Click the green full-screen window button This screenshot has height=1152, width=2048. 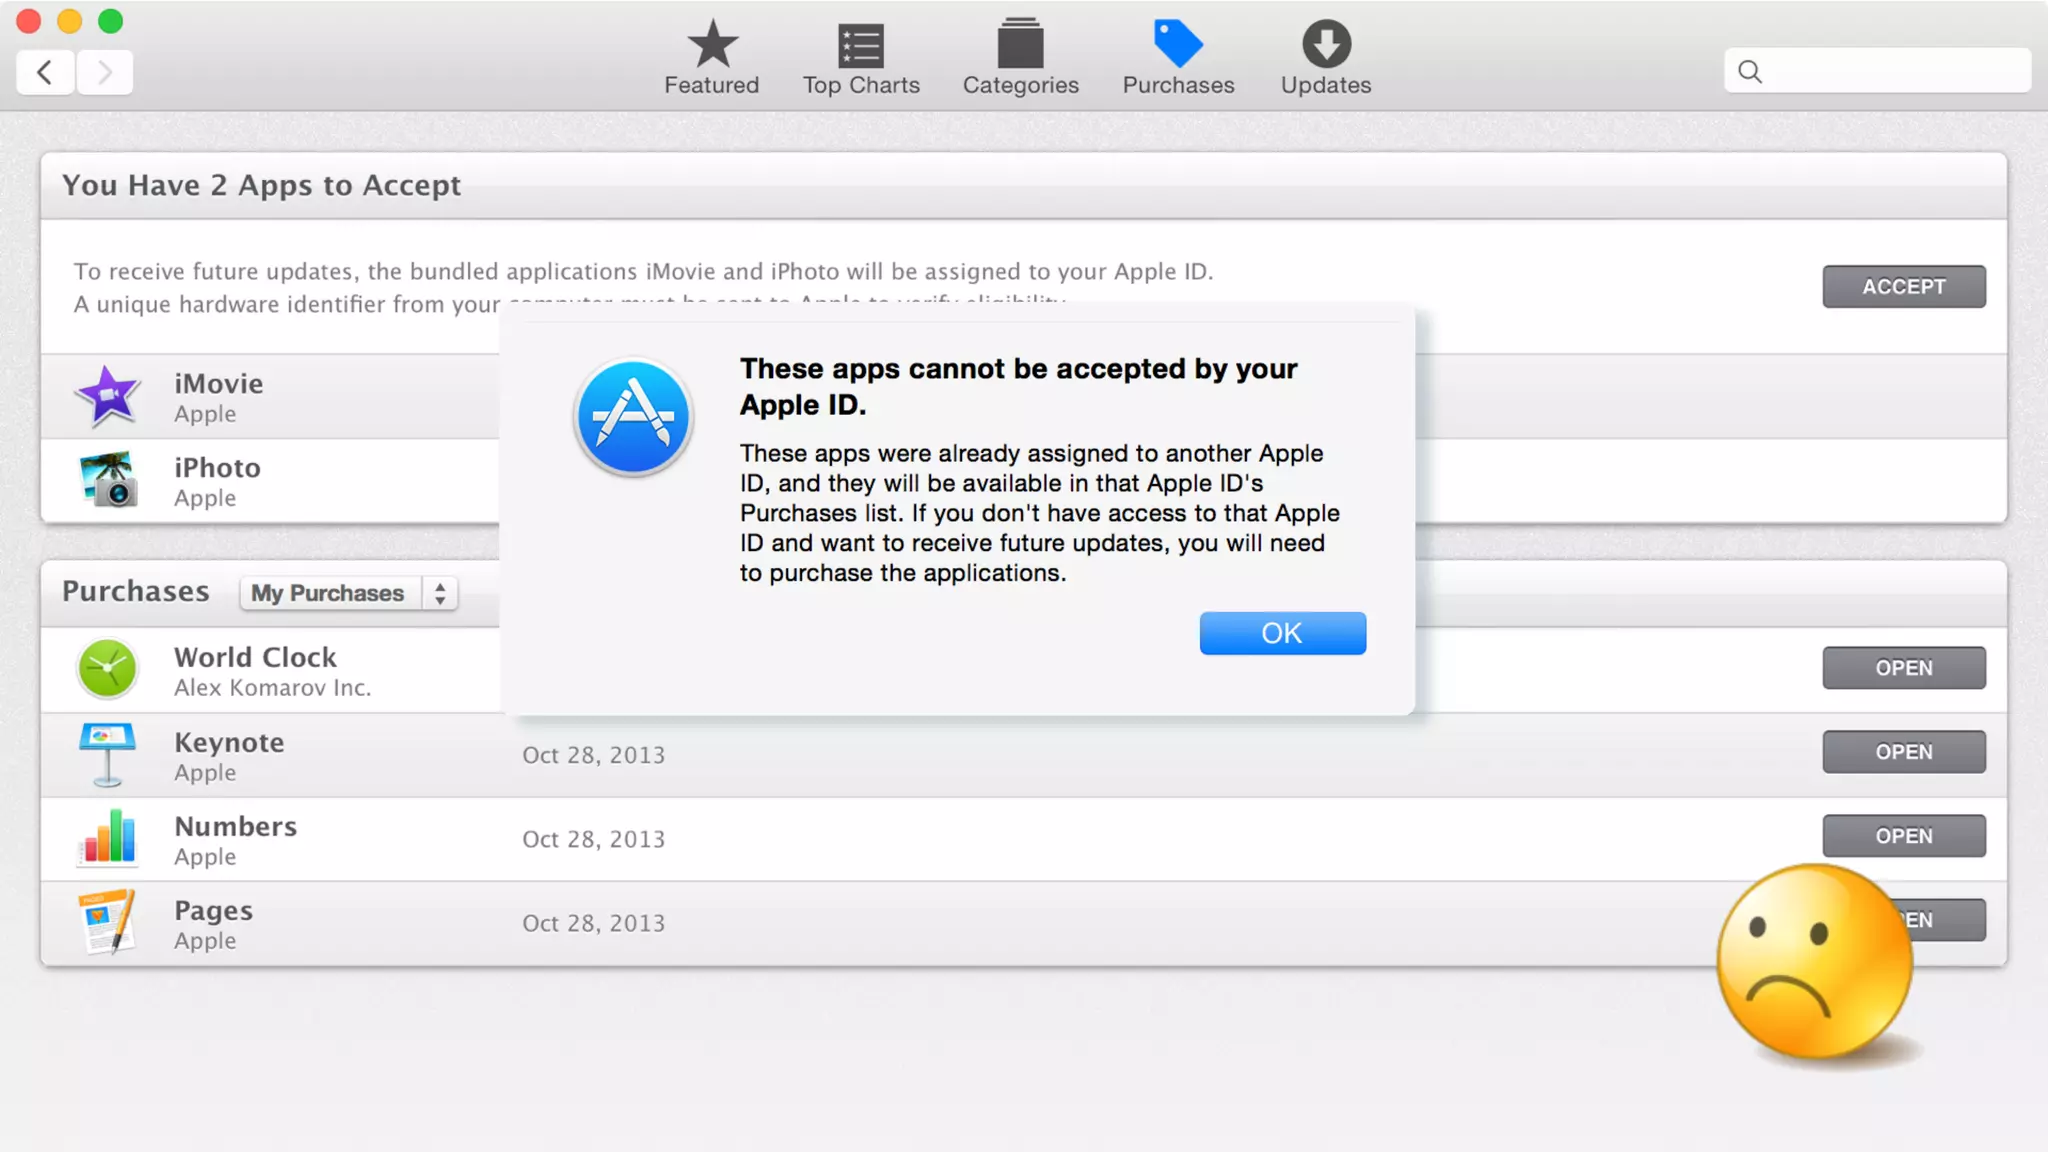click(x=111, y=21)
